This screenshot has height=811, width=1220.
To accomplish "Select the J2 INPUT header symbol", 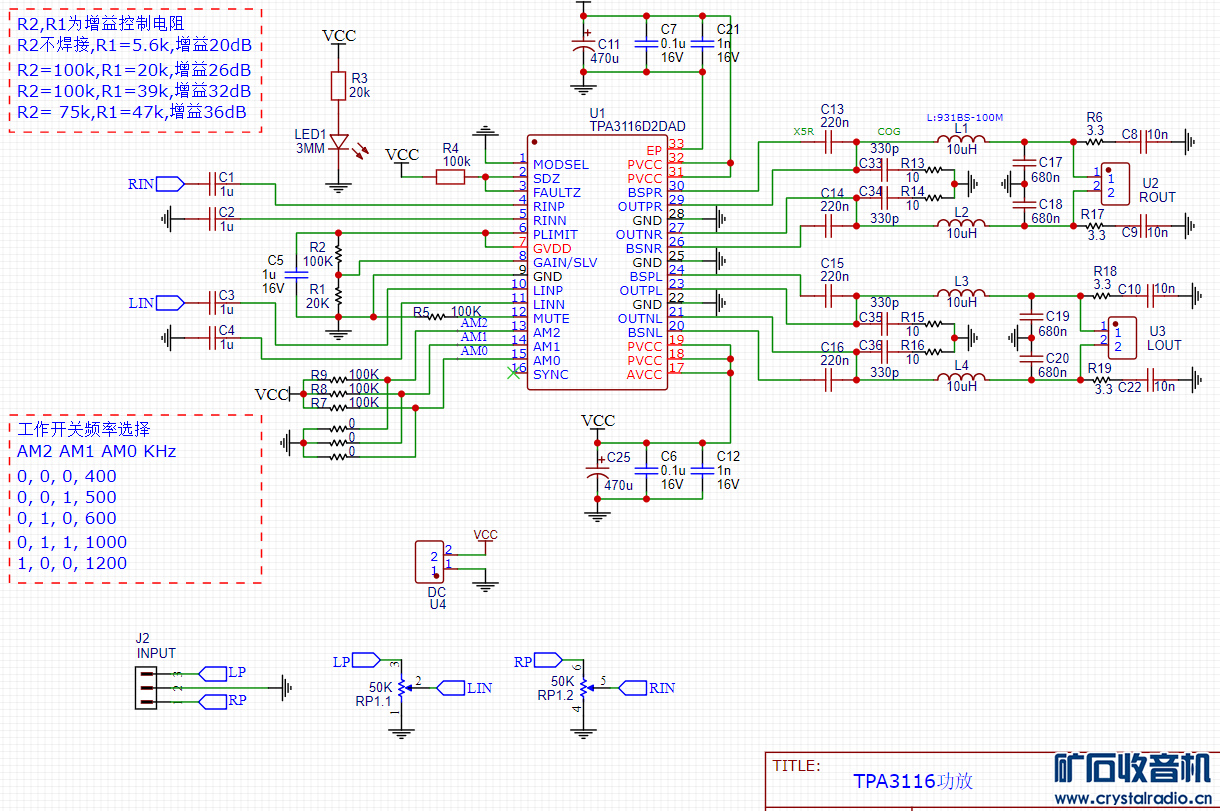I will click(146, 687).
